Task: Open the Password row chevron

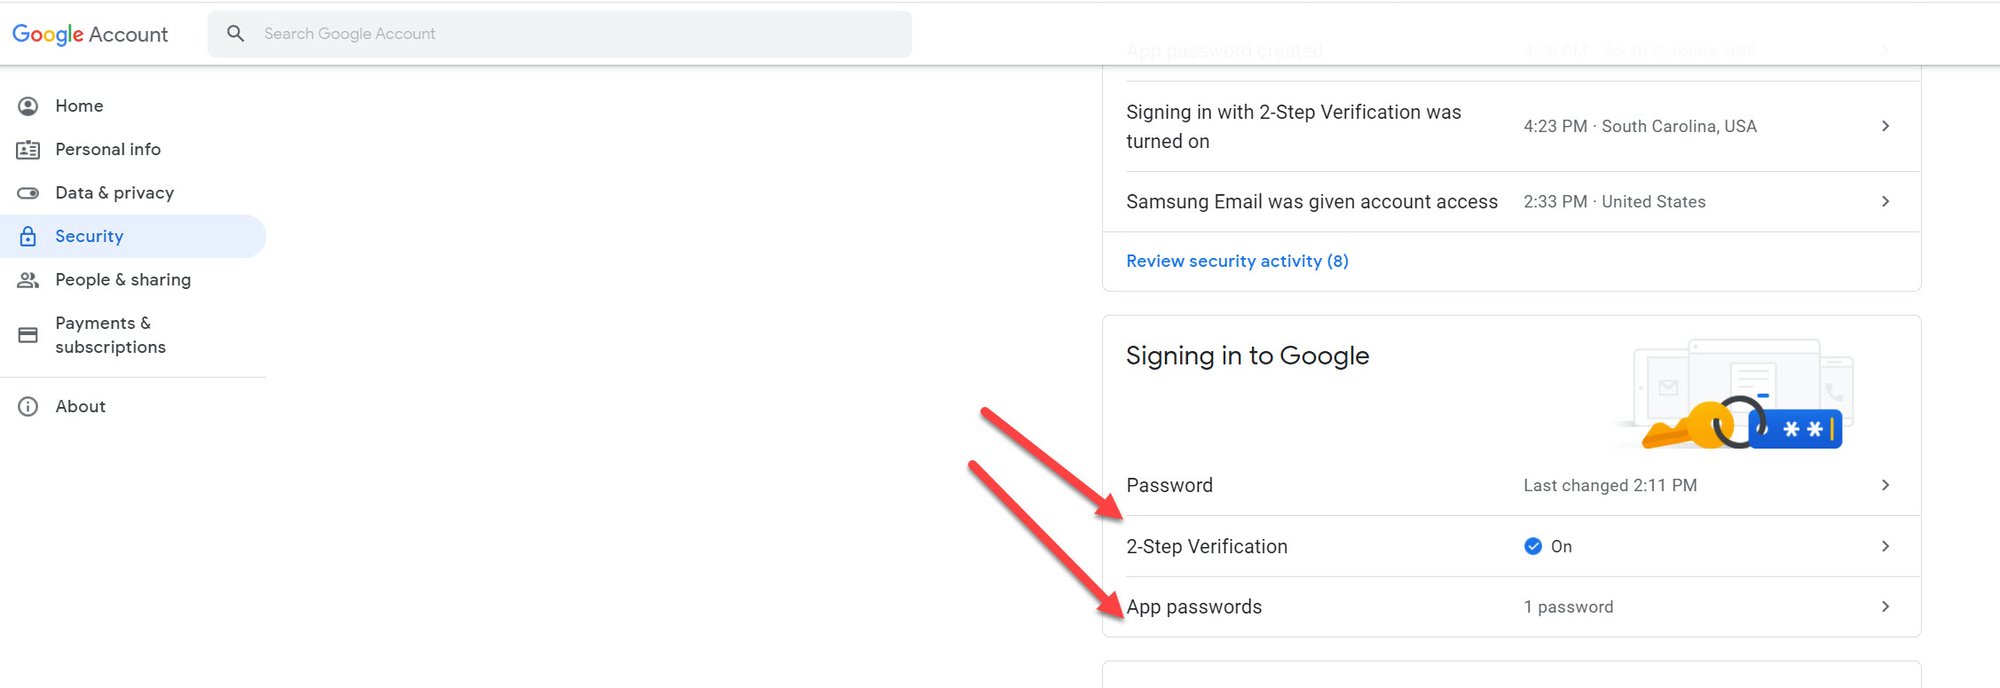Action: (1885, 485)
